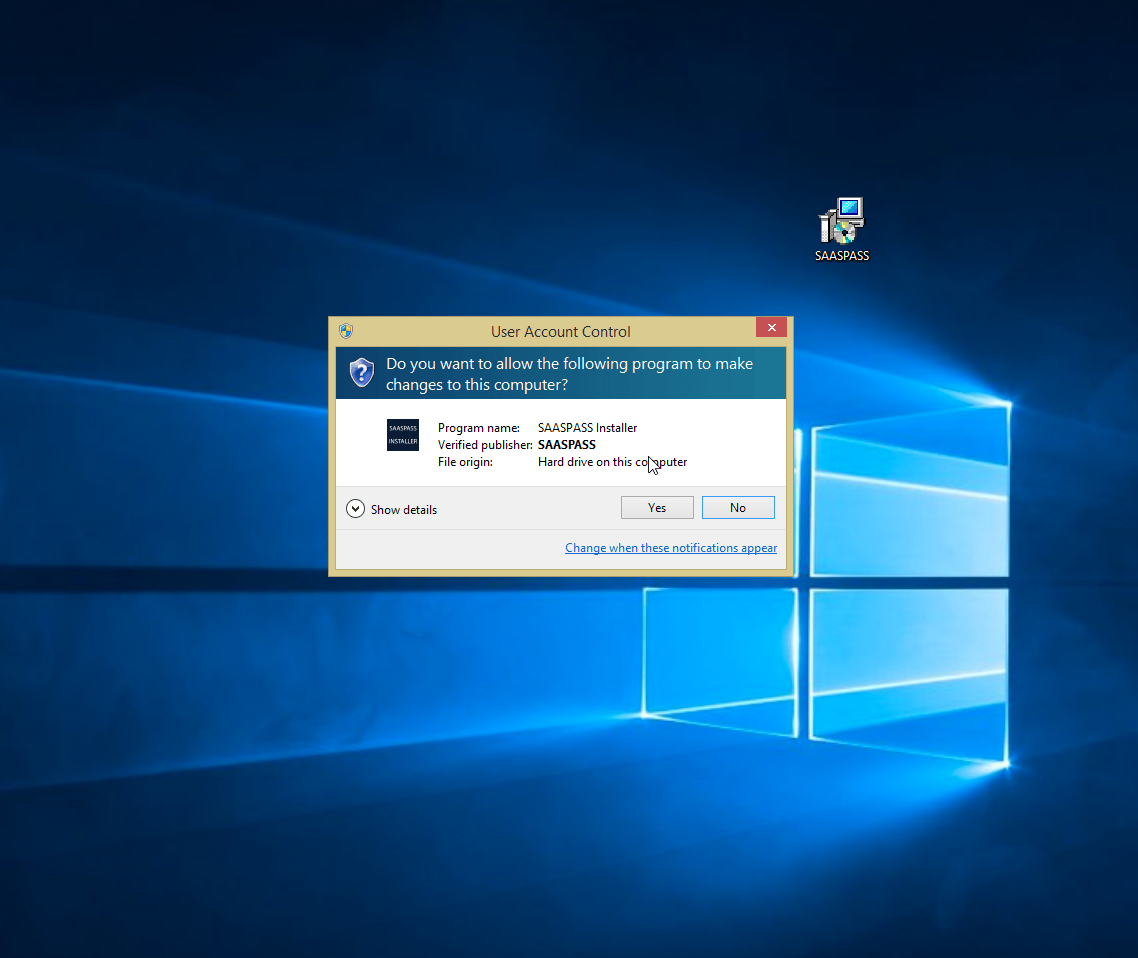1138x958 pixels.
Task: Click the File origin label
Action: pos(465,462)
